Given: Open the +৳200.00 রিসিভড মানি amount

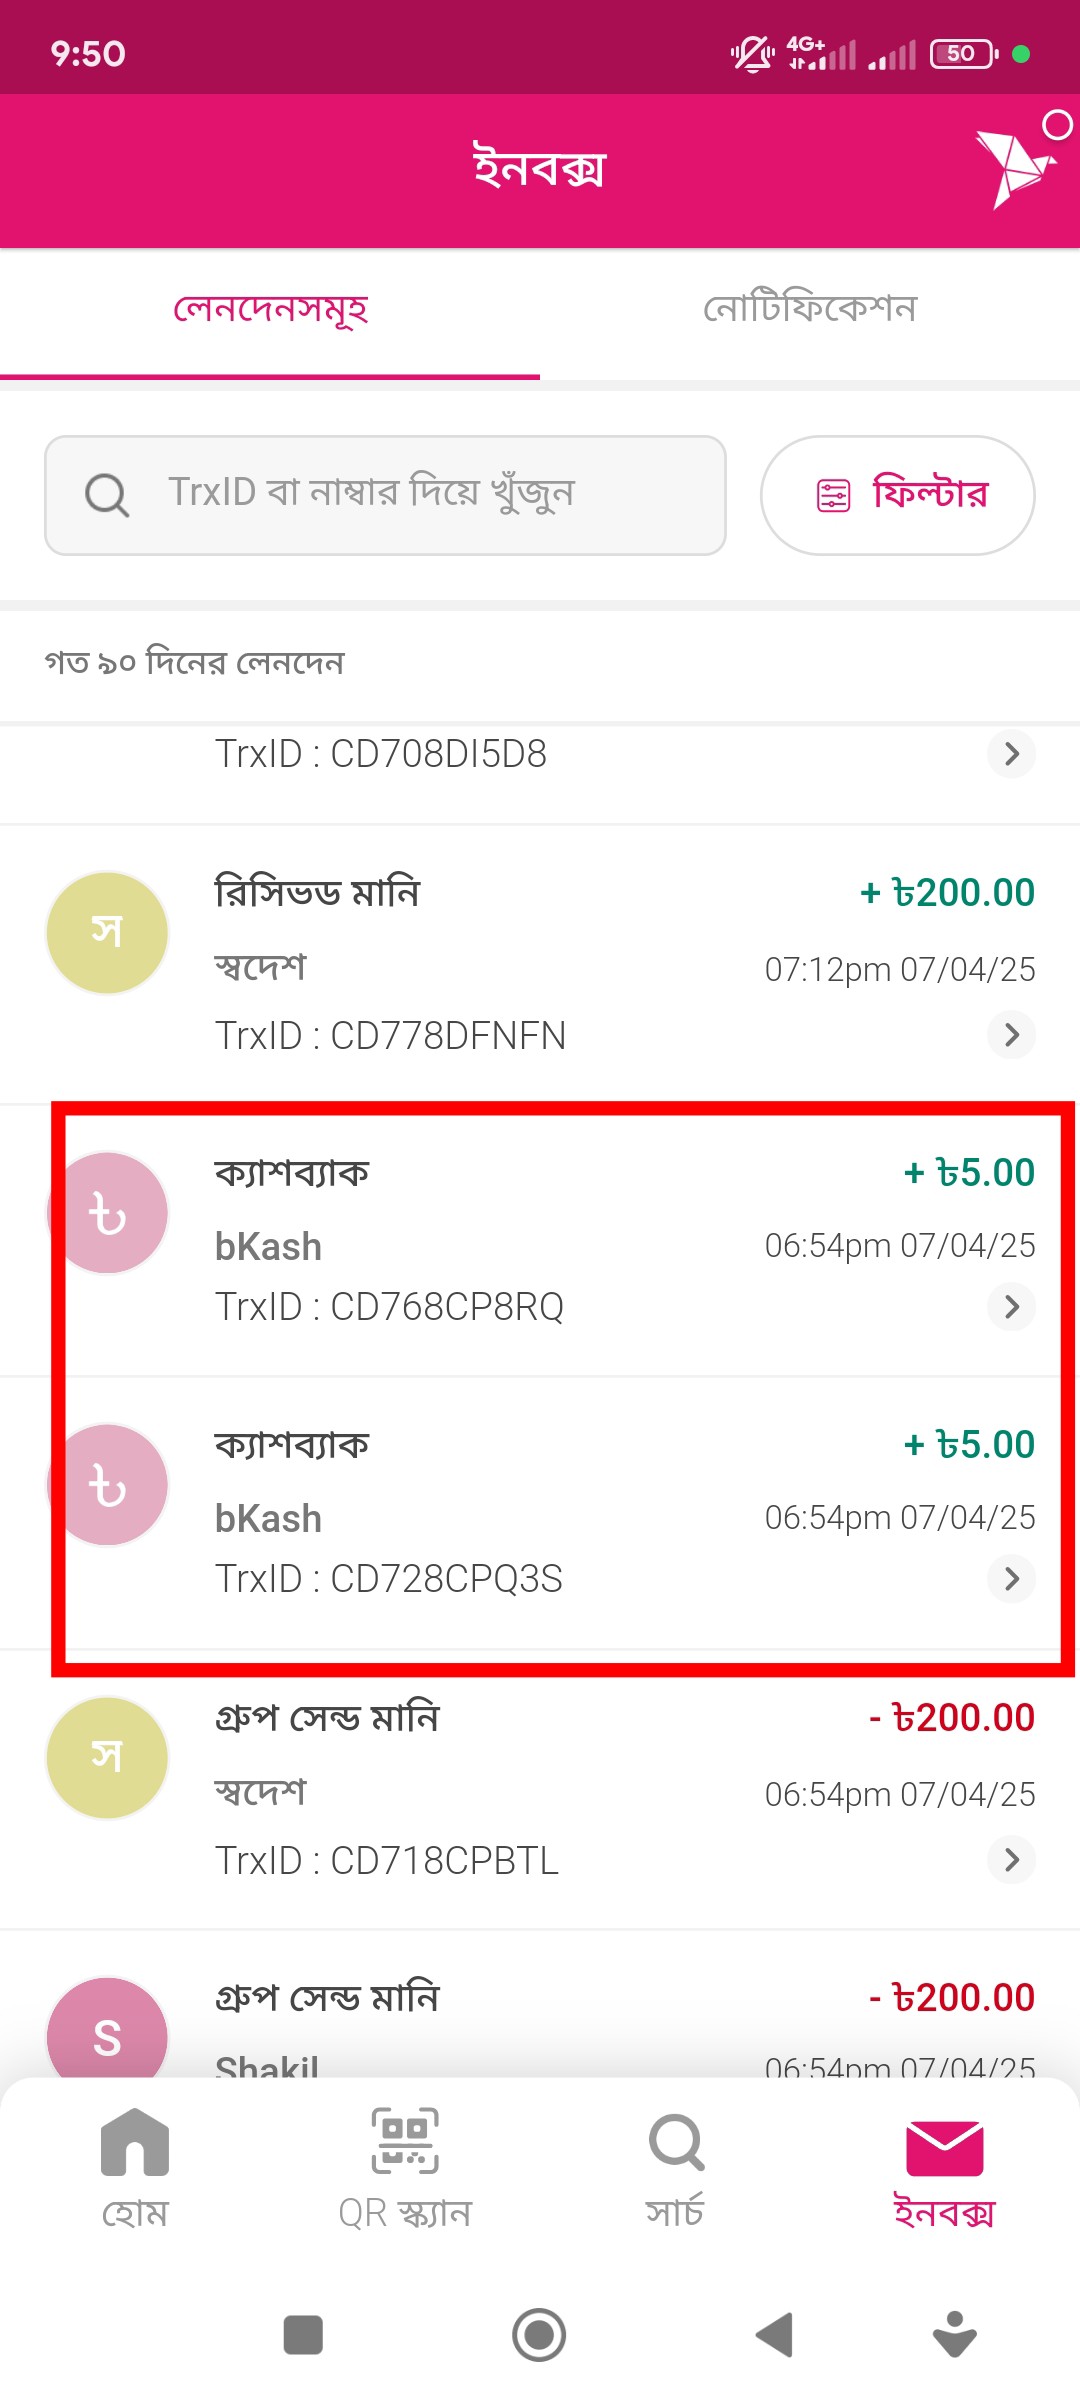Looking at the screenshot, I should tap(947, 892).
